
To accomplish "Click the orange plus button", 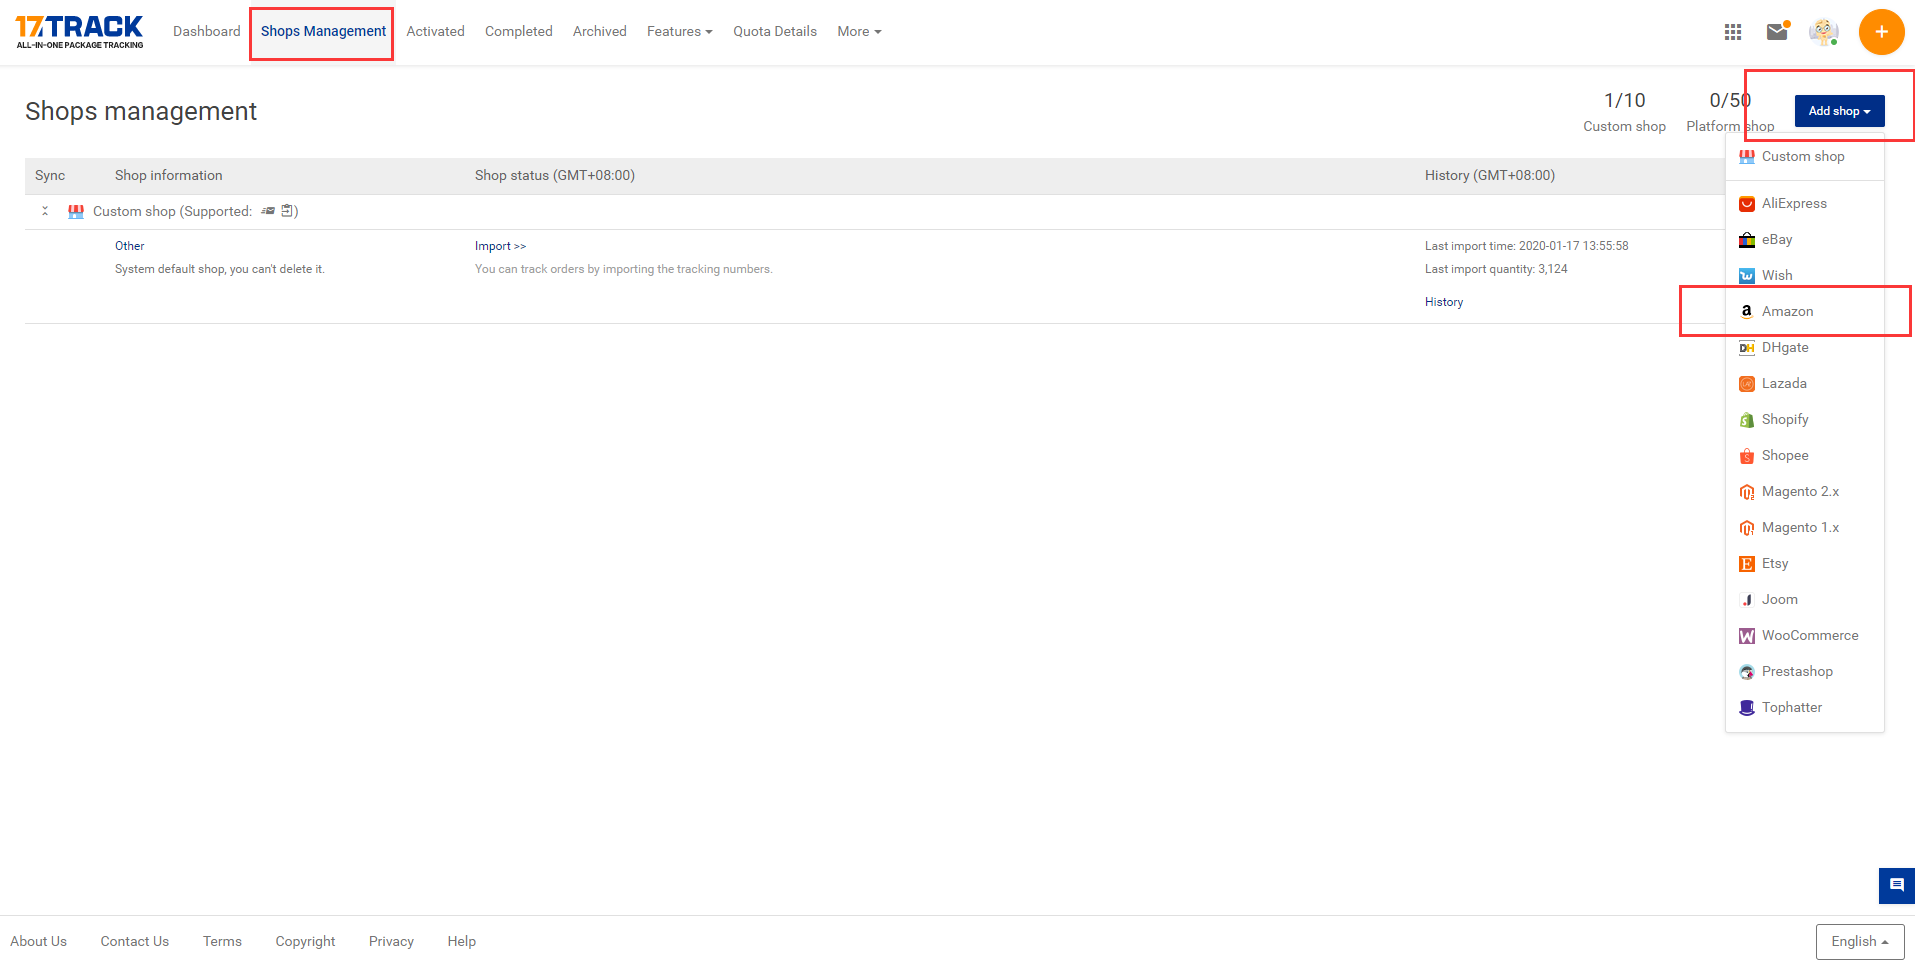I will (1881, 32).
